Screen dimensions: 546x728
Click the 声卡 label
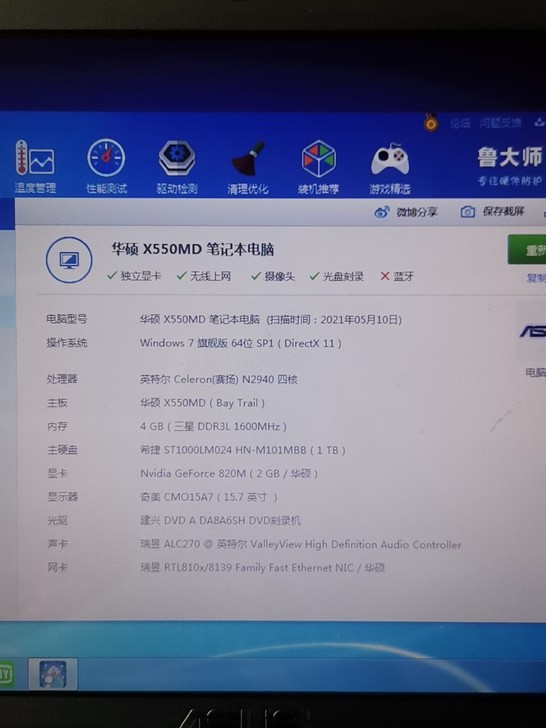(x=57, y=543)
